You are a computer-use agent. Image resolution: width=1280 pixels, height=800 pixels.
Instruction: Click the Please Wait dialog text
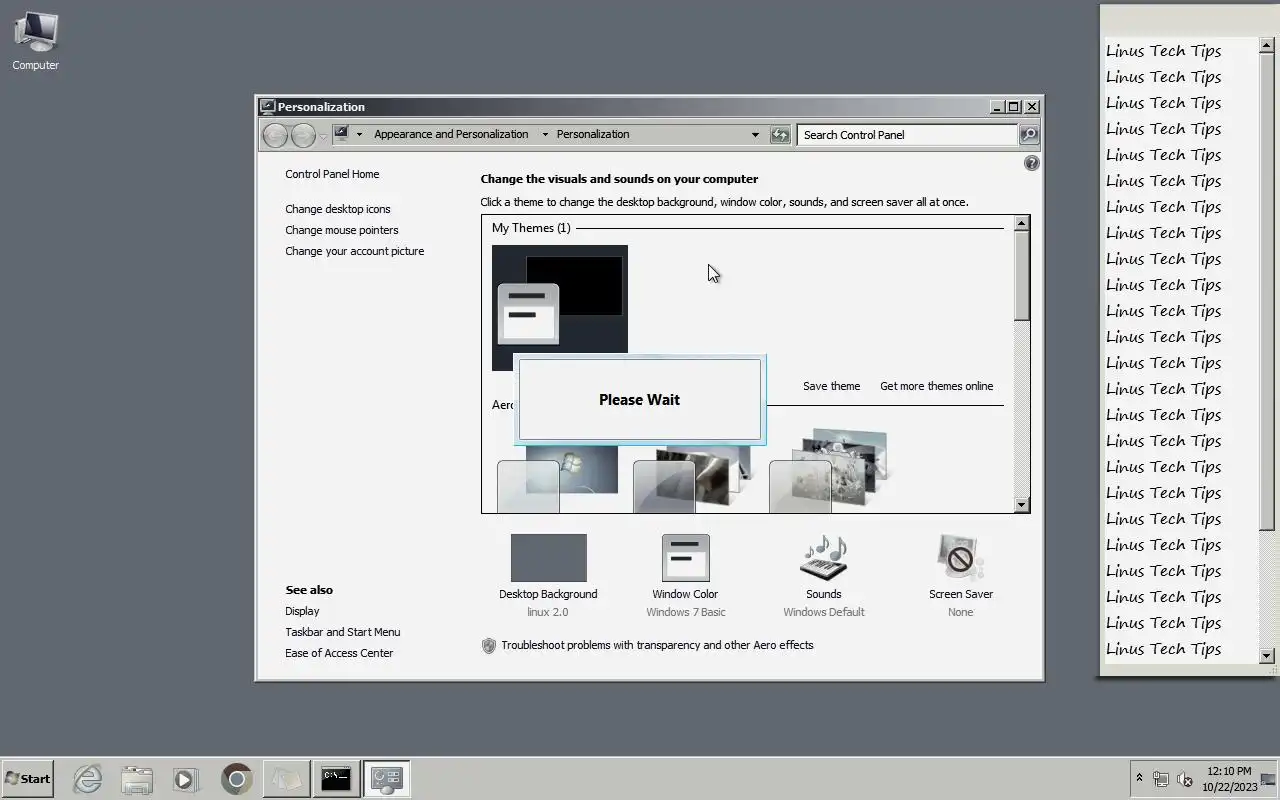pyautogui.click(x=639, y=399)
